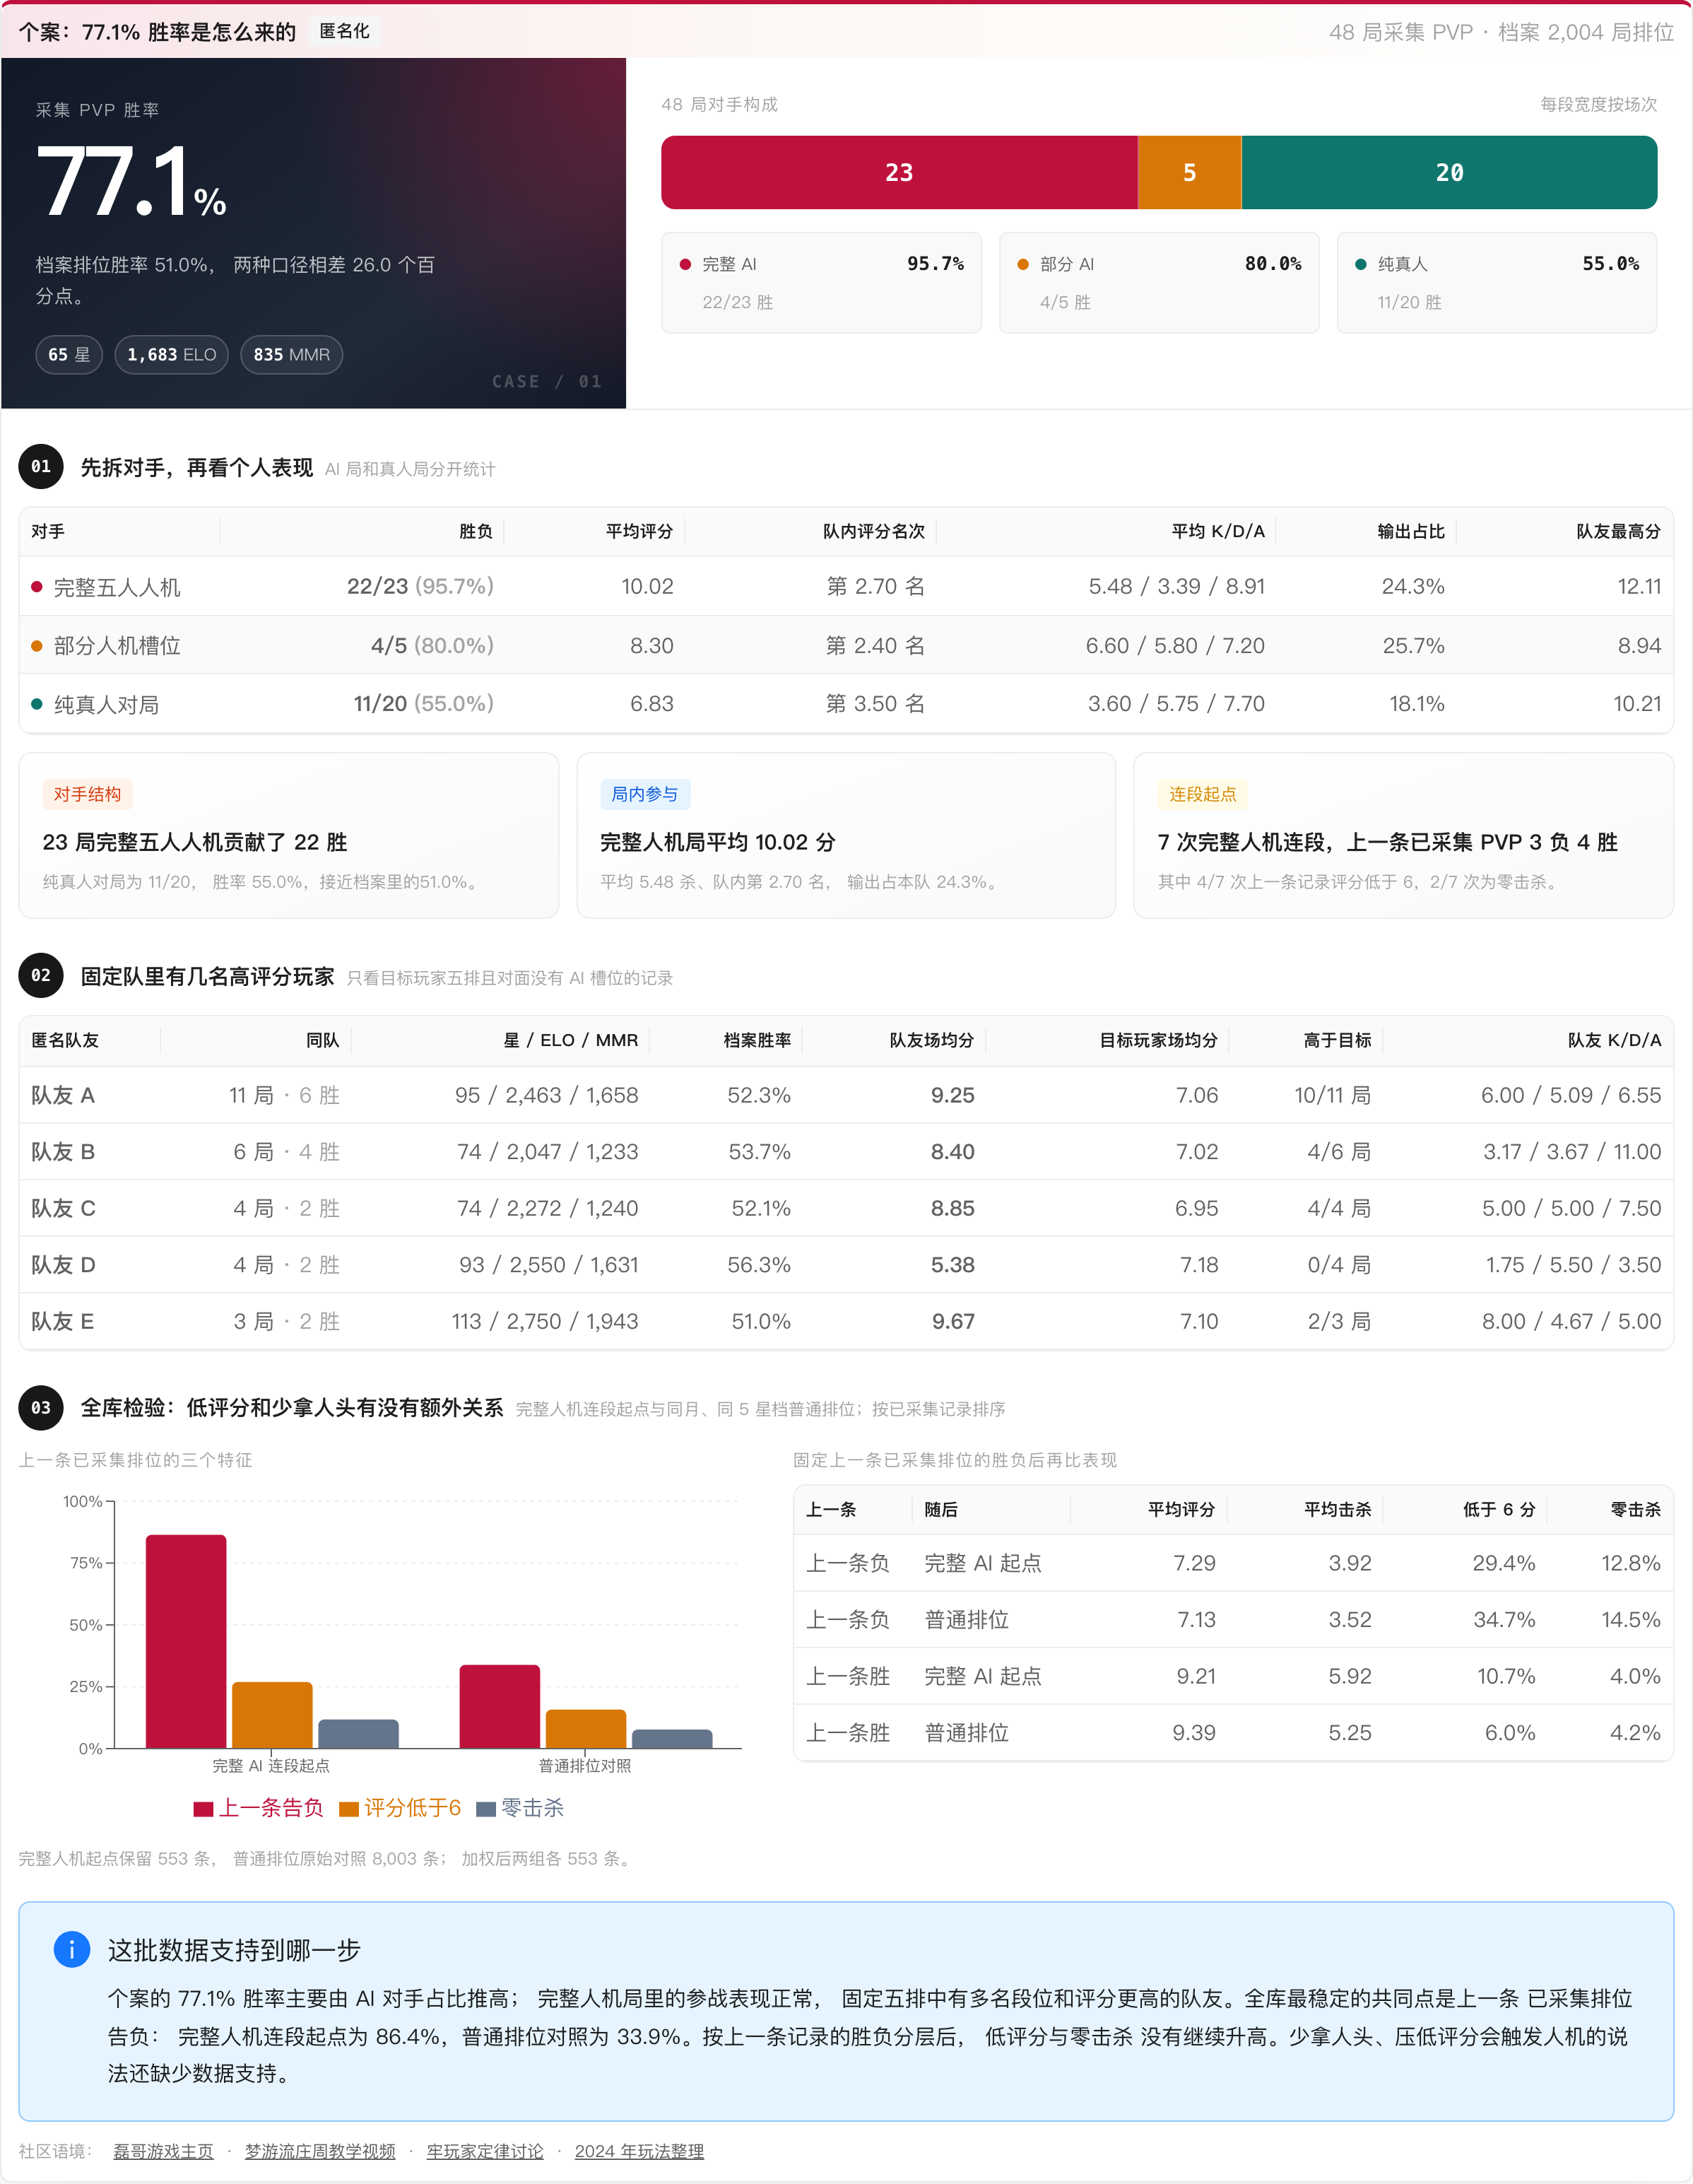Click 完整人机局平均 10.02 分 card title
This screenshot has height=2184, width=1693.
coord(718,842)
